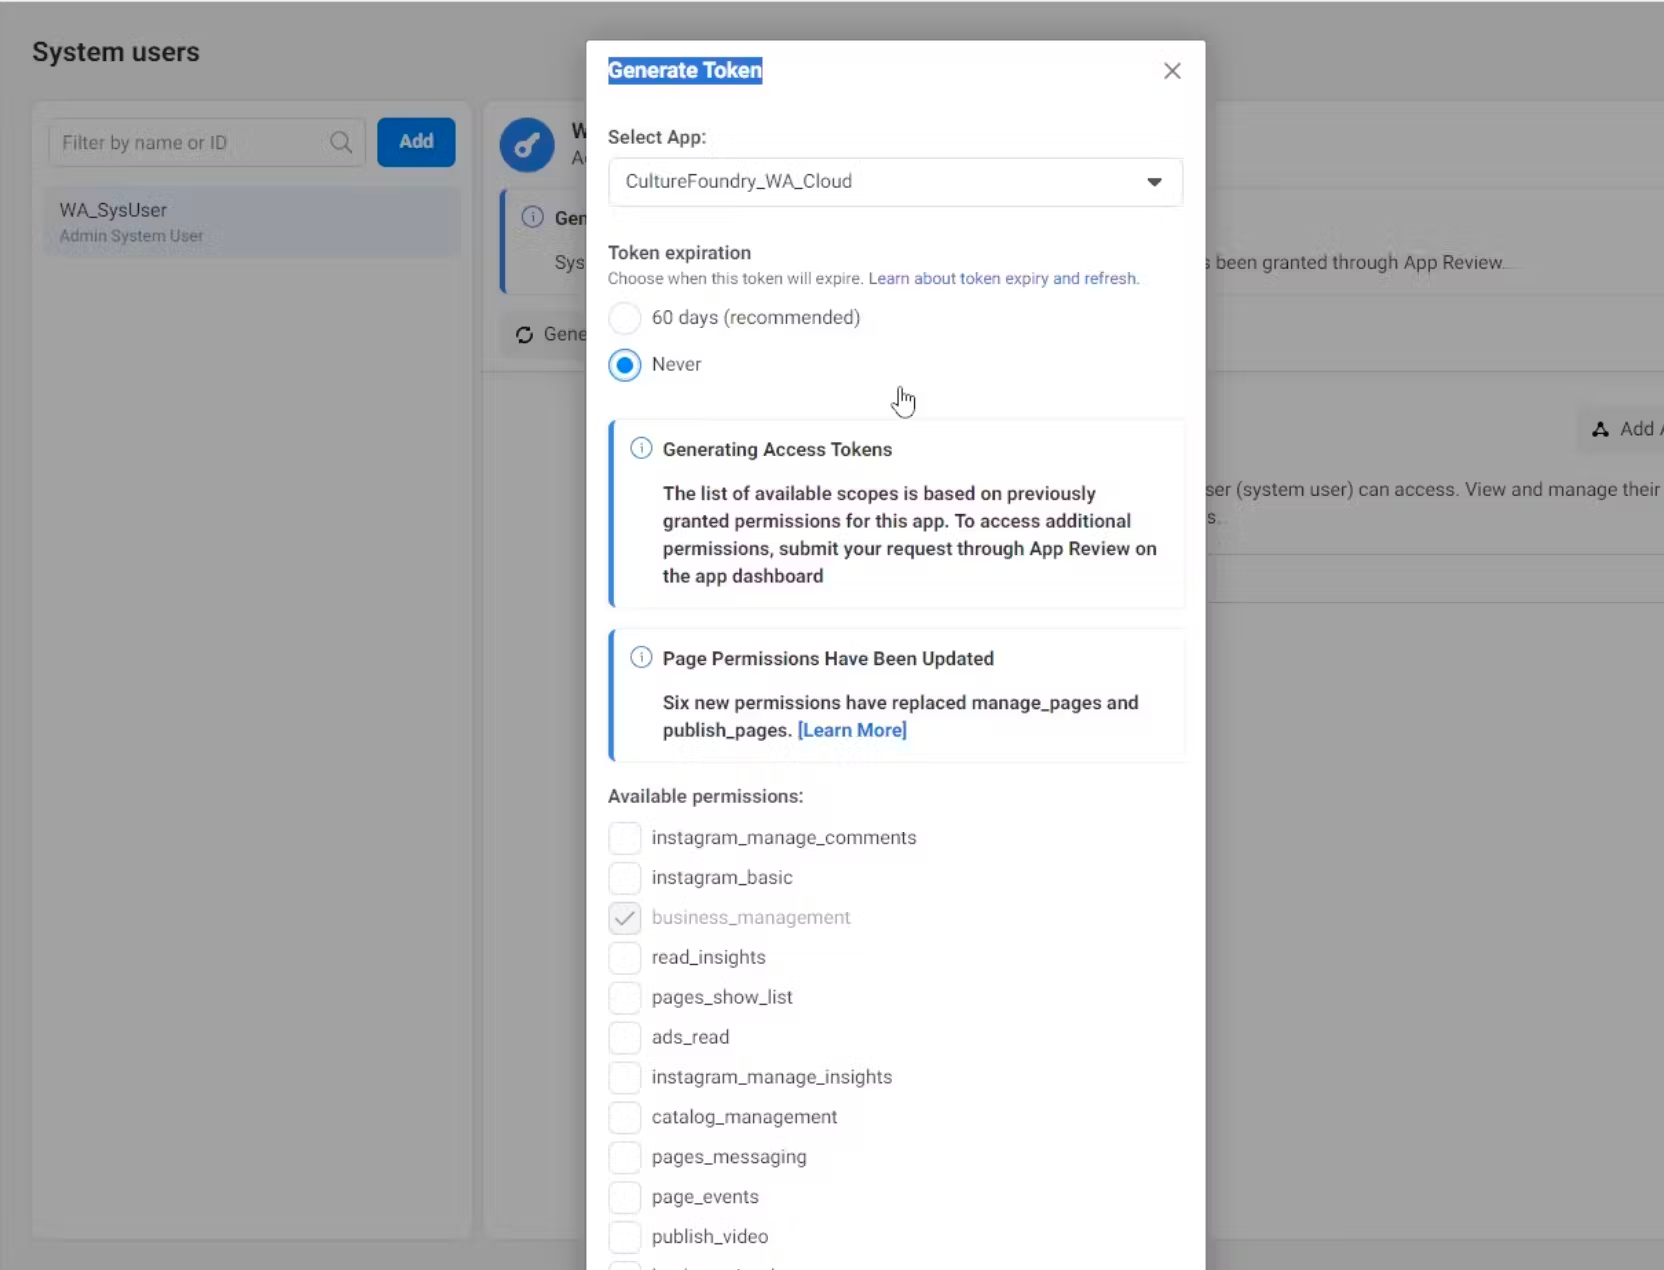This screenshot has height=1270, width=1664.
Task: Click the Add system user button
Action: click(416, 142)
